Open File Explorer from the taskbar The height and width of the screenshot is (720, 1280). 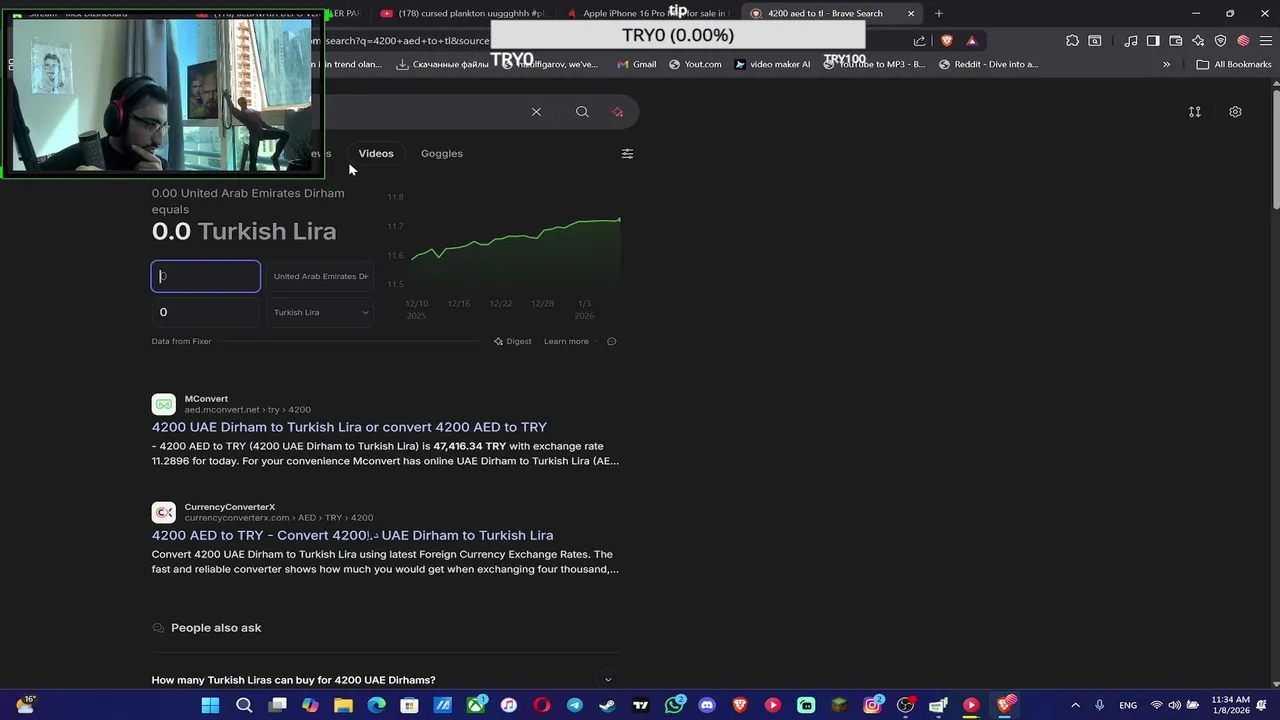[343, 705]
